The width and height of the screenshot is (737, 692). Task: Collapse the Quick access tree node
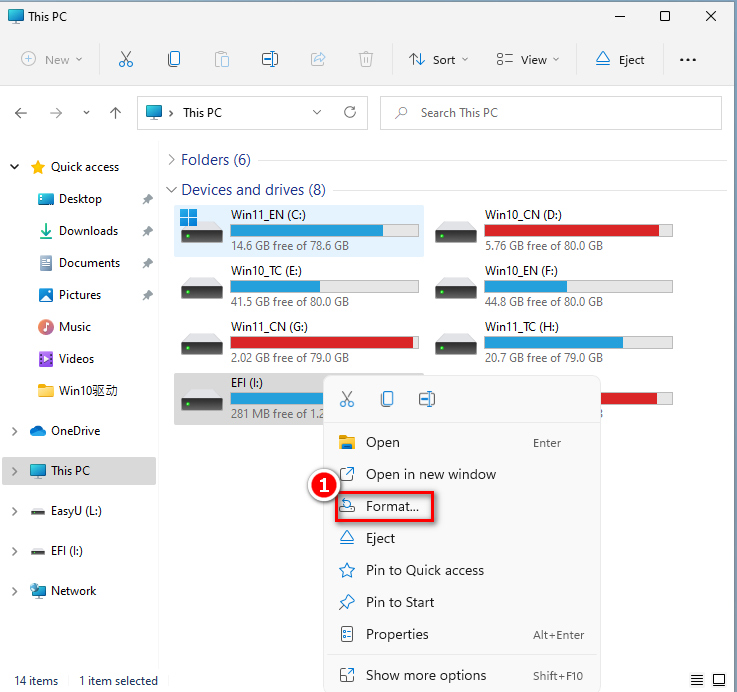click(x=15, y=167)
